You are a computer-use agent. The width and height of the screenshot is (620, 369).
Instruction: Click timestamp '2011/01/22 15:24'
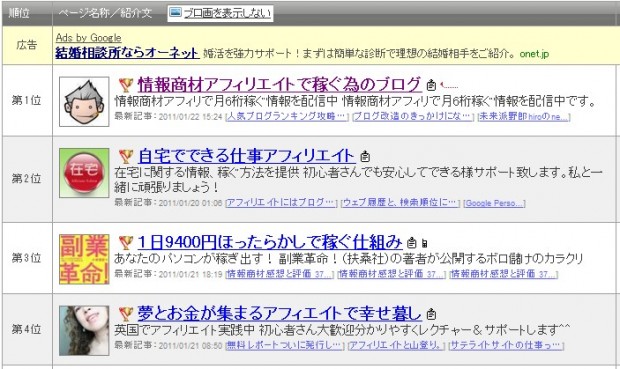(191, 117)
